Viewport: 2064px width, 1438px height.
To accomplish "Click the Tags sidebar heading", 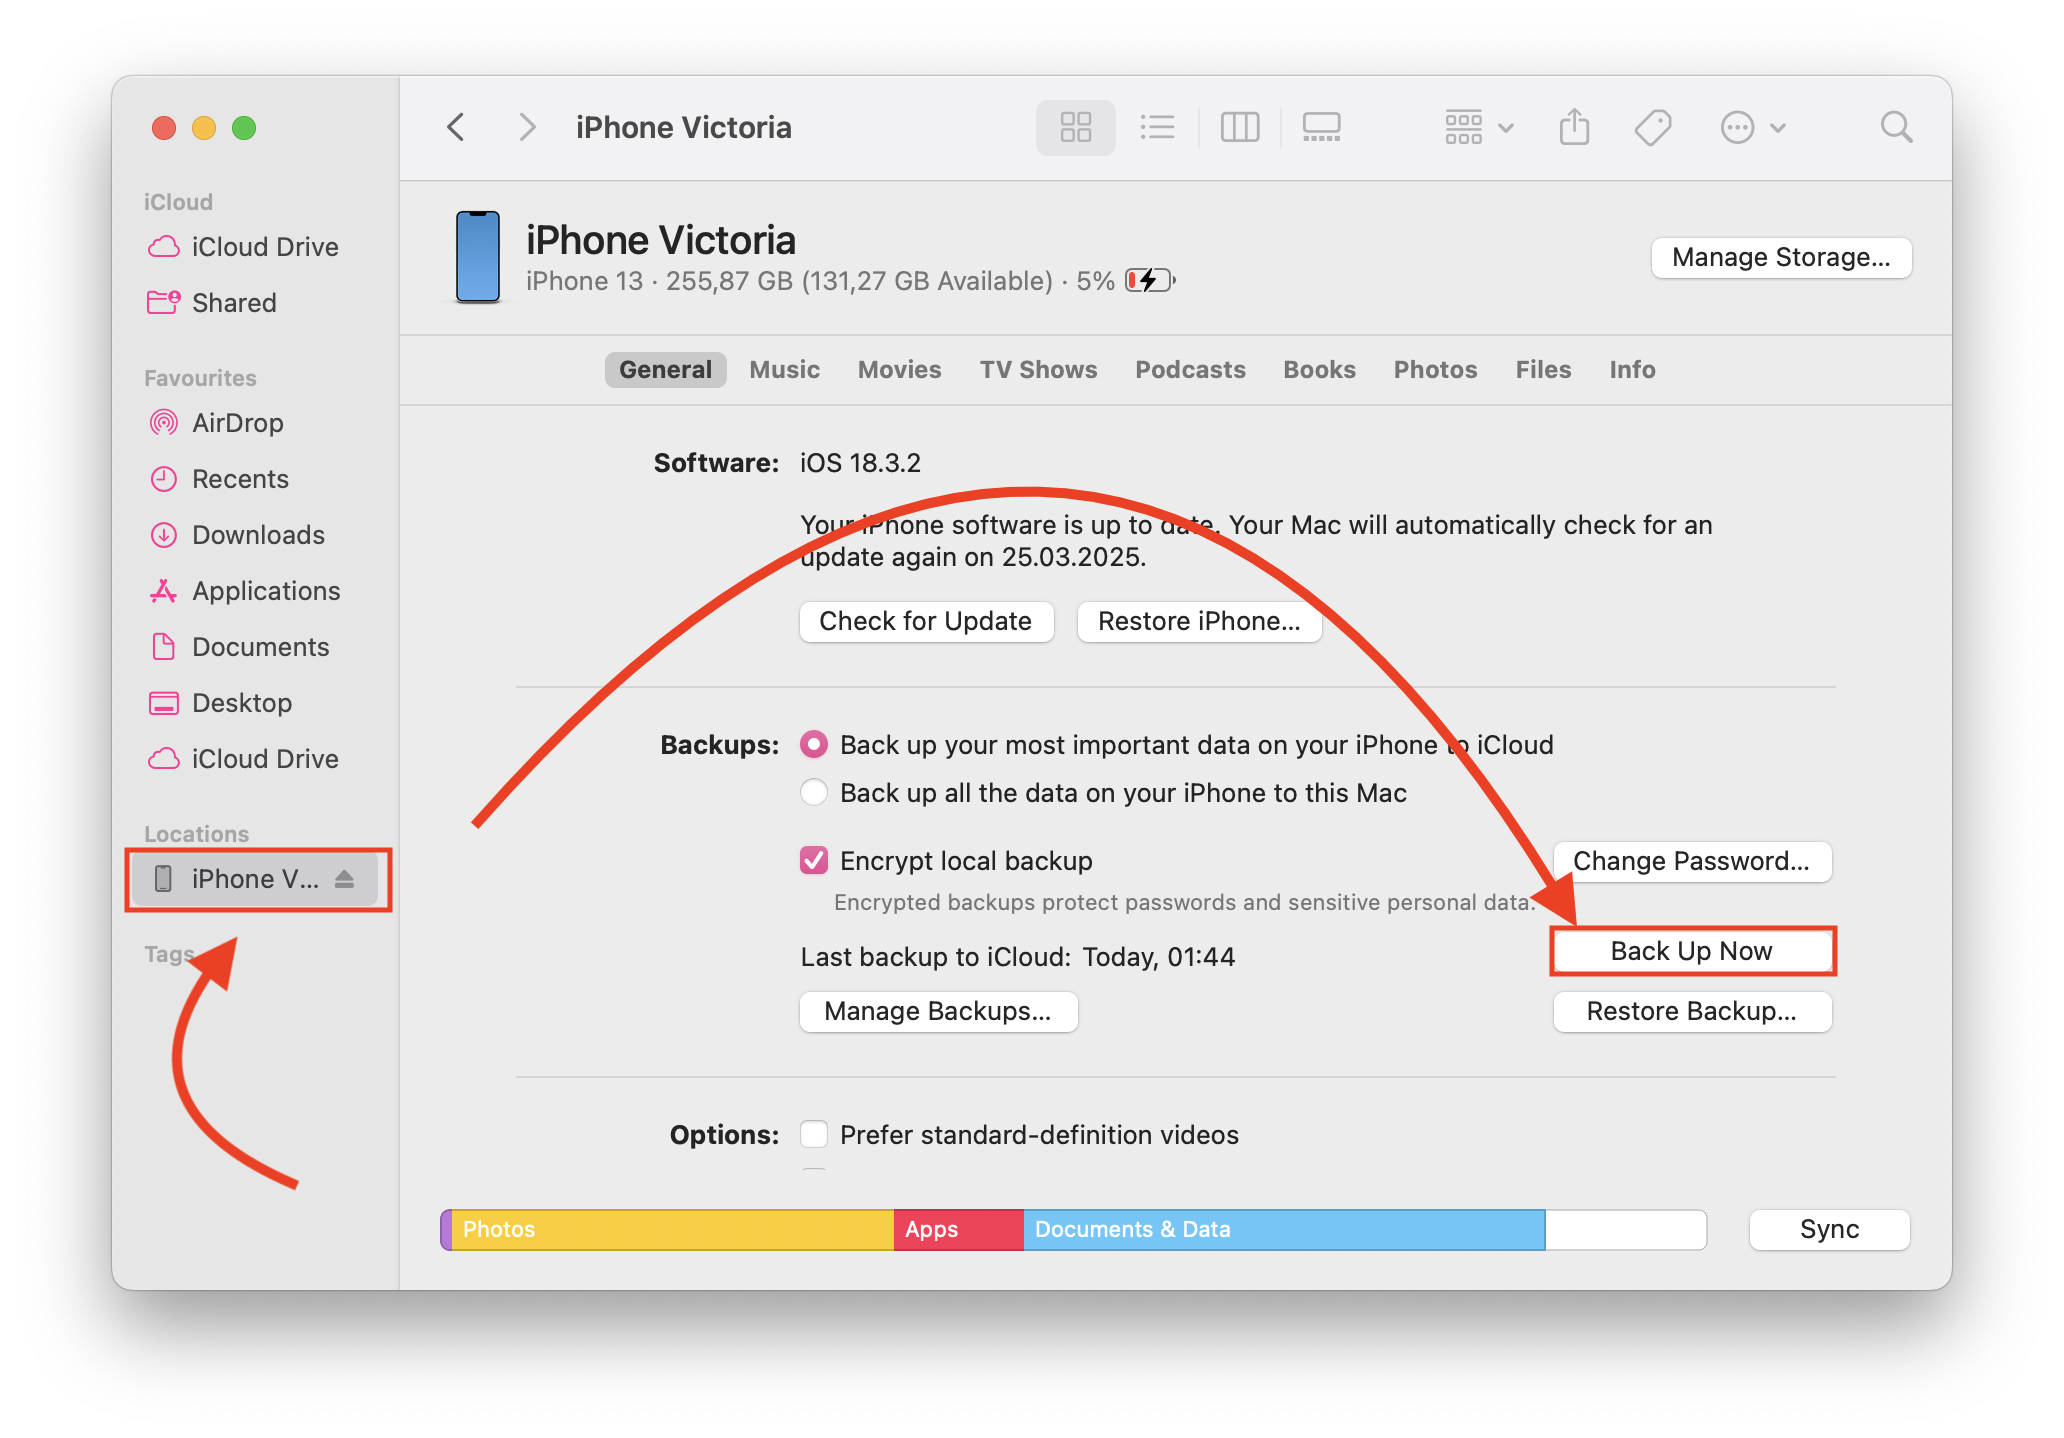I will [169, 954].
